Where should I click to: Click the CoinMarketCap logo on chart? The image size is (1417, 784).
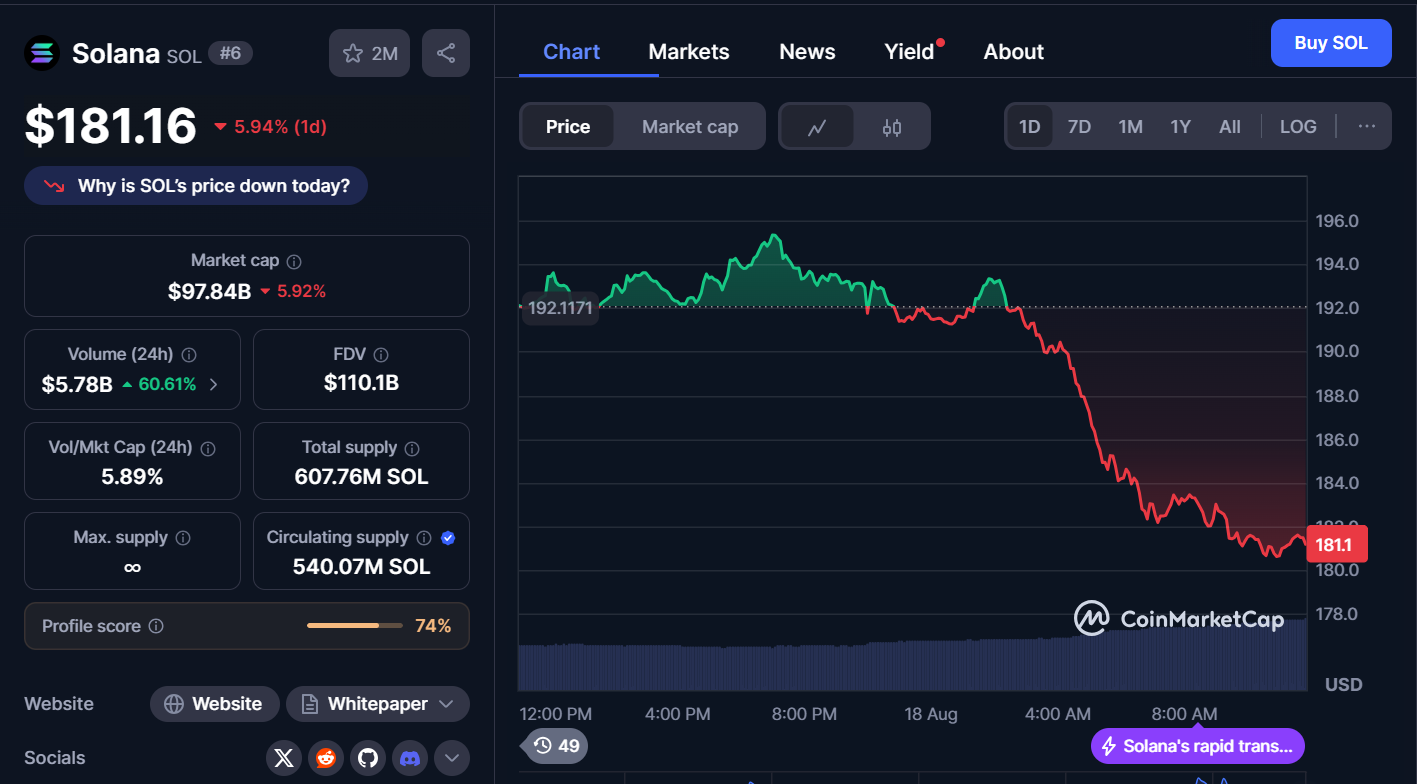click(x=1179, y=619)
